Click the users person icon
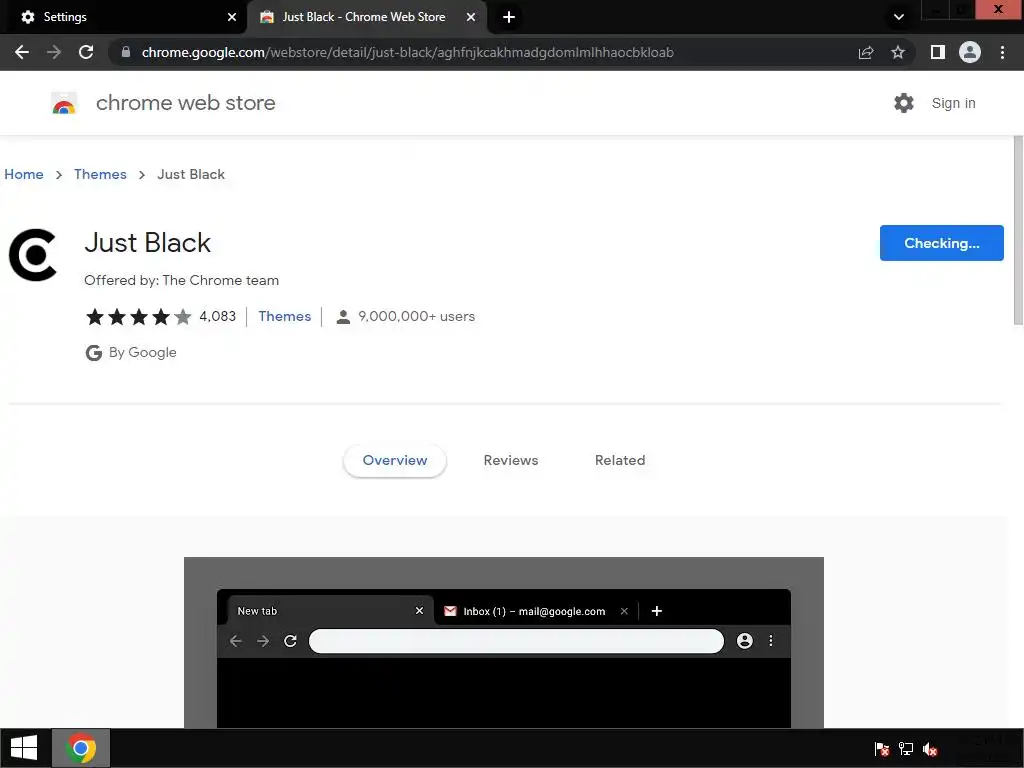1024x768 pixels. [343, 317]
